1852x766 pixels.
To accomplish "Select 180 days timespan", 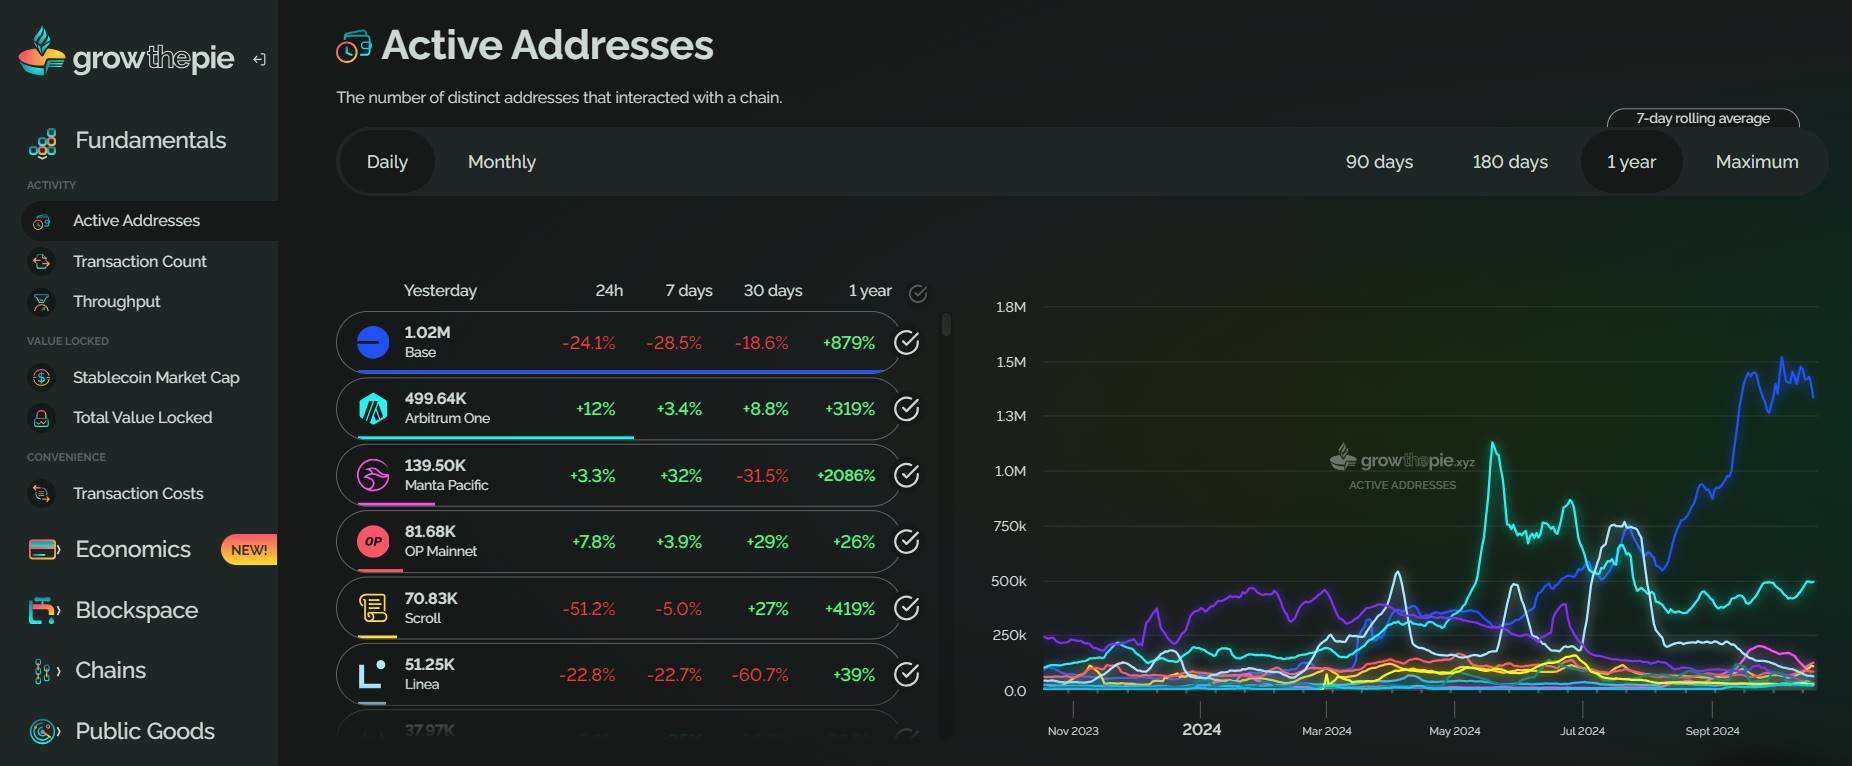I will click(1510, 162).
